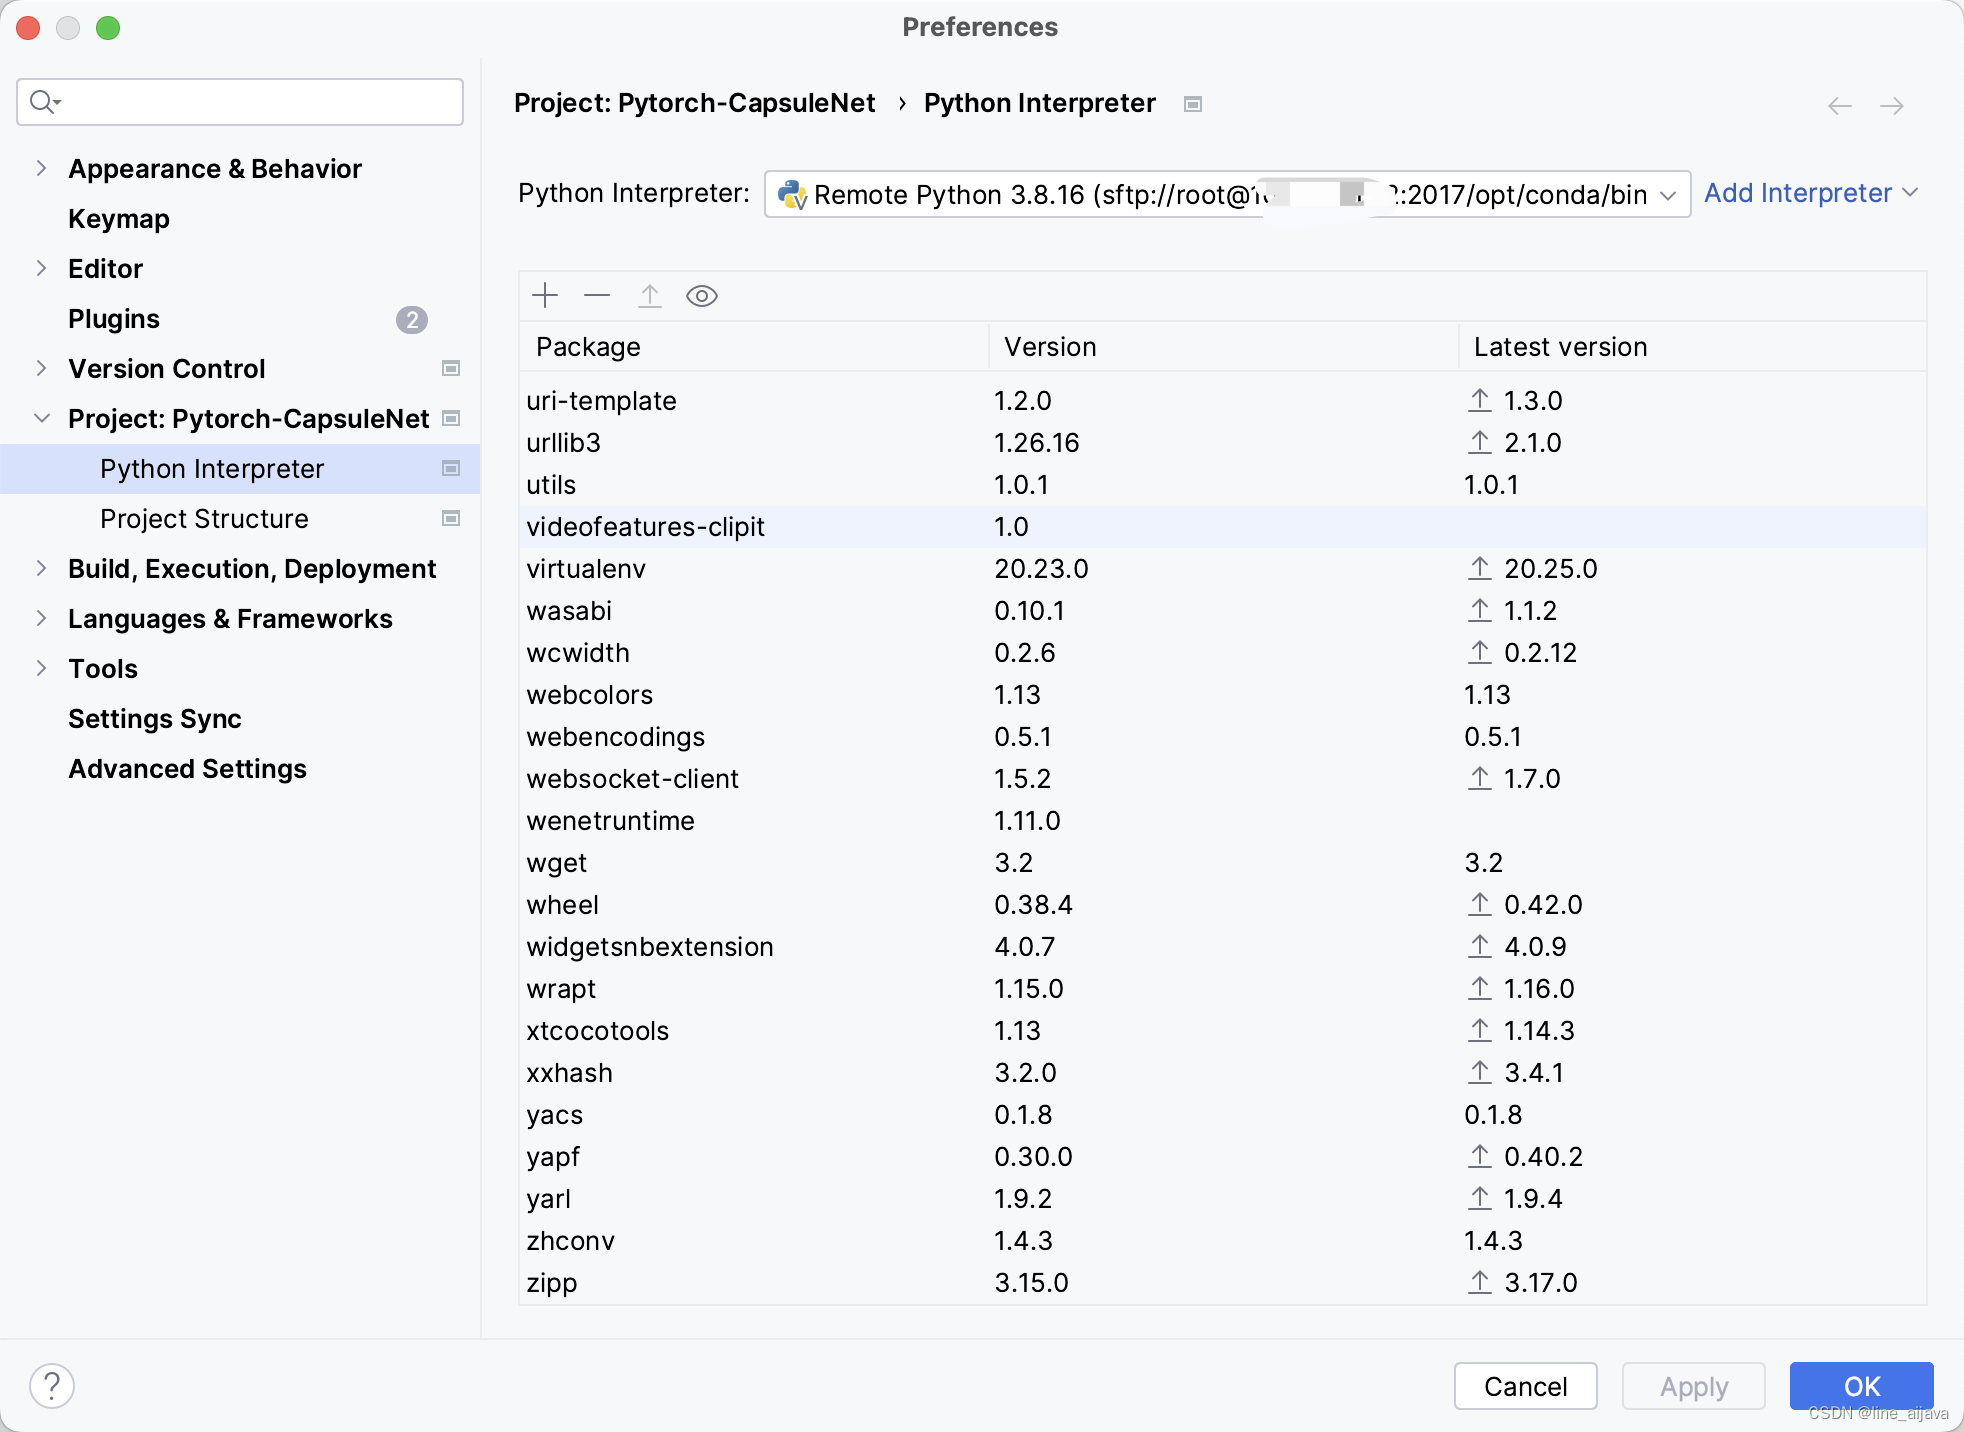Click upgrade arrow for wasabi 1.1.2
The height and width of the screenshot is (1432, 1964).
[1480, 610]
